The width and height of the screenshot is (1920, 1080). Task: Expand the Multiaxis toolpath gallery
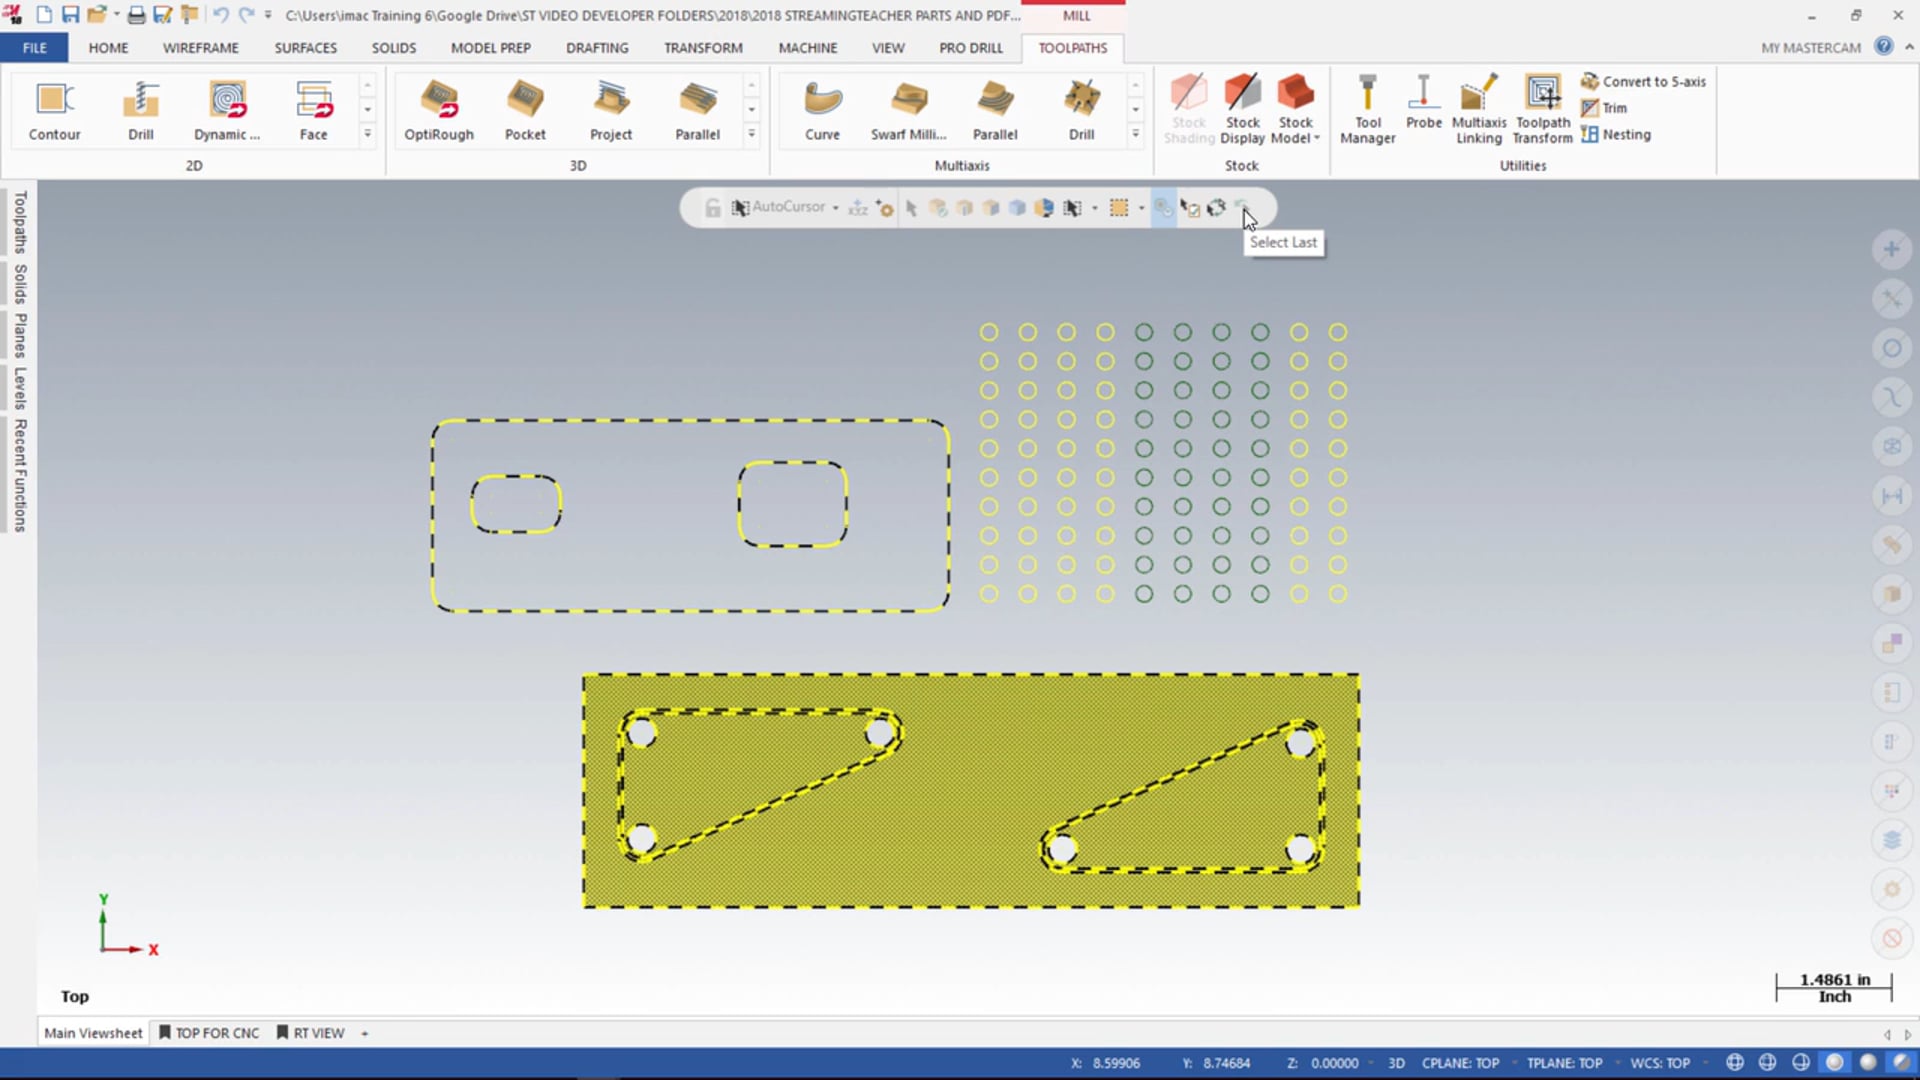tap(1135, 134)
